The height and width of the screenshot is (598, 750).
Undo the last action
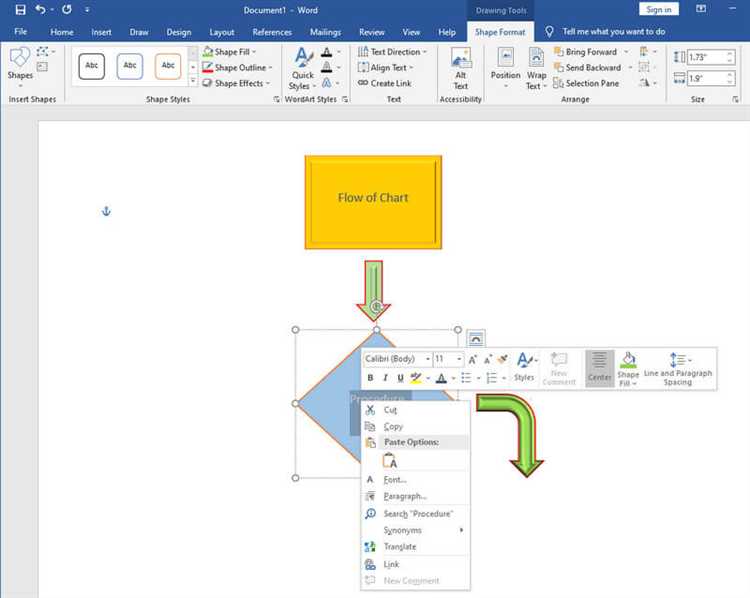[41, 10]
